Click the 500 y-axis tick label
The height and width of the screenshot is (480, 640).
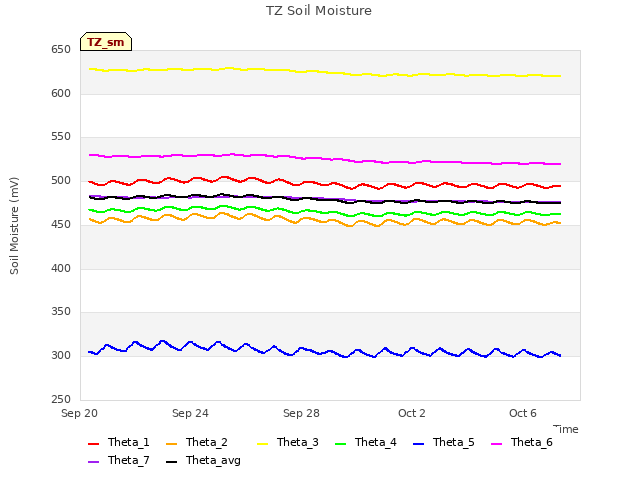(x=61, y=181)
